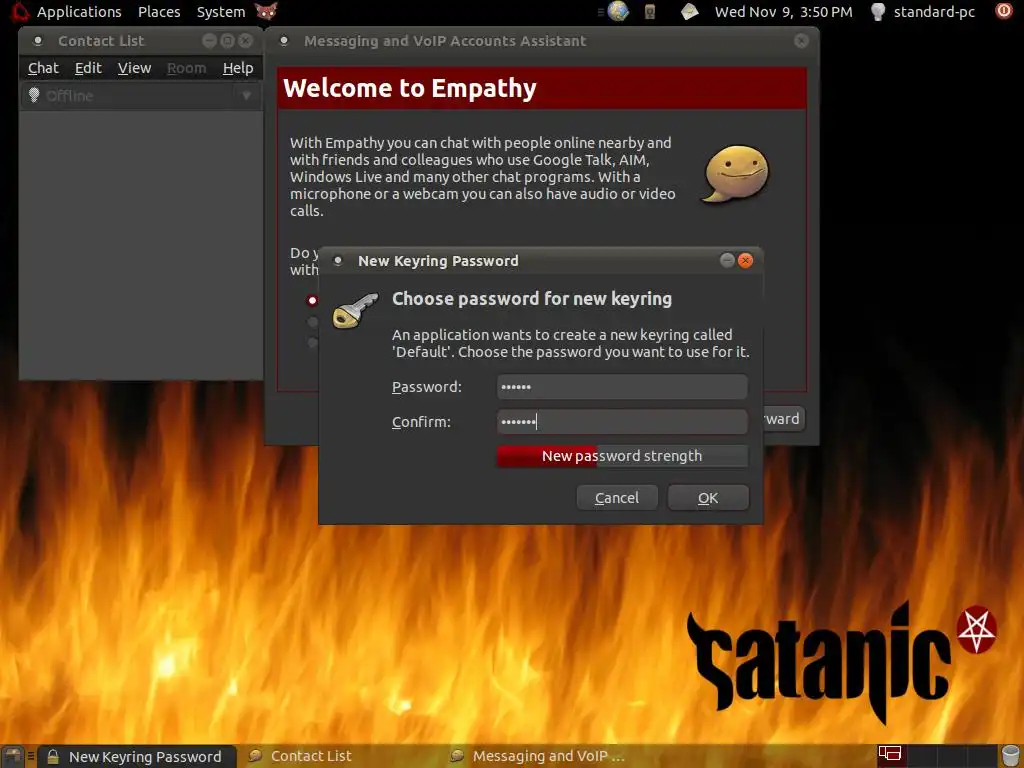Click the 'Password:' label
The image size is (1024, 768).
pos(426,387)
